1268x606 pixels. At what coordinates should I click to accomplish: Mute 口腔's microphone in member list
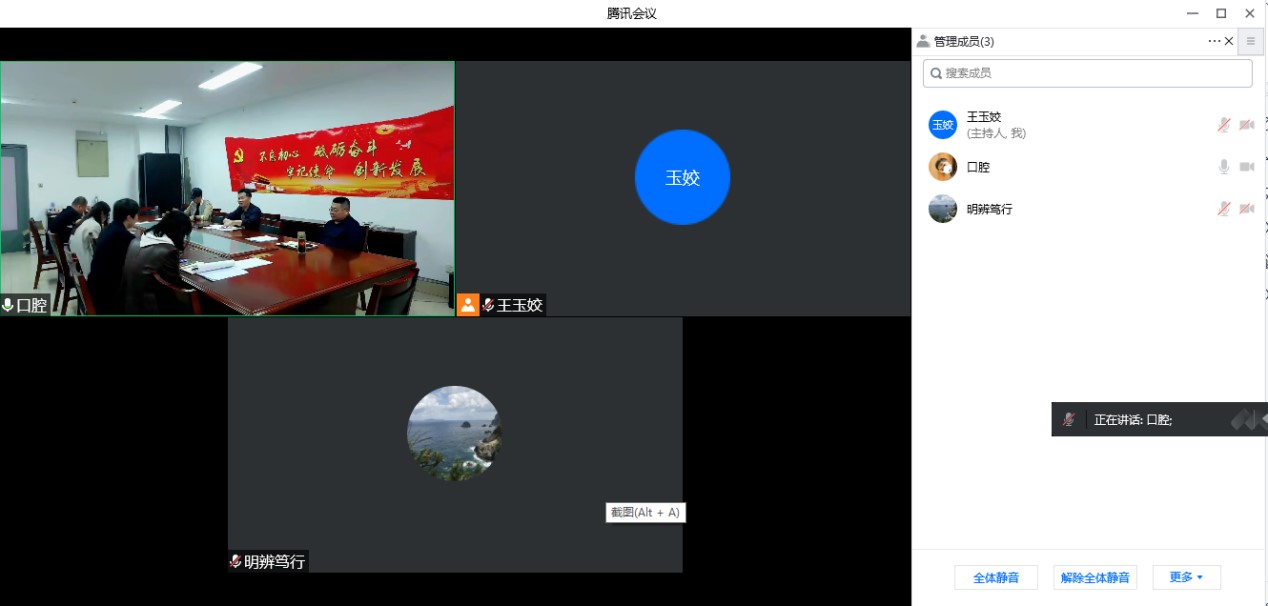pos(1223,167)
